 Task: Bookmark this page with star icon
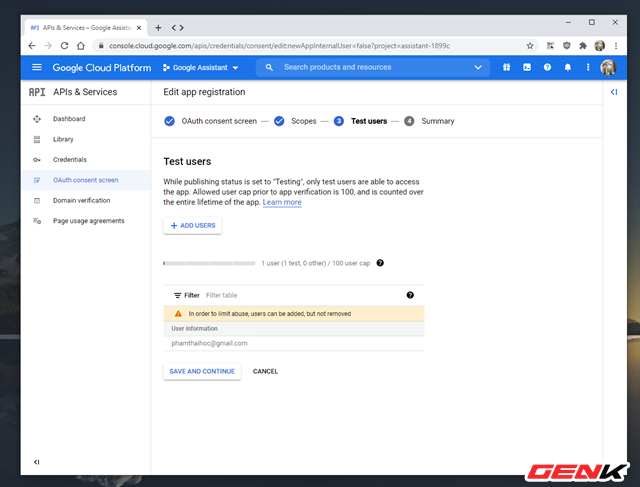530,46
